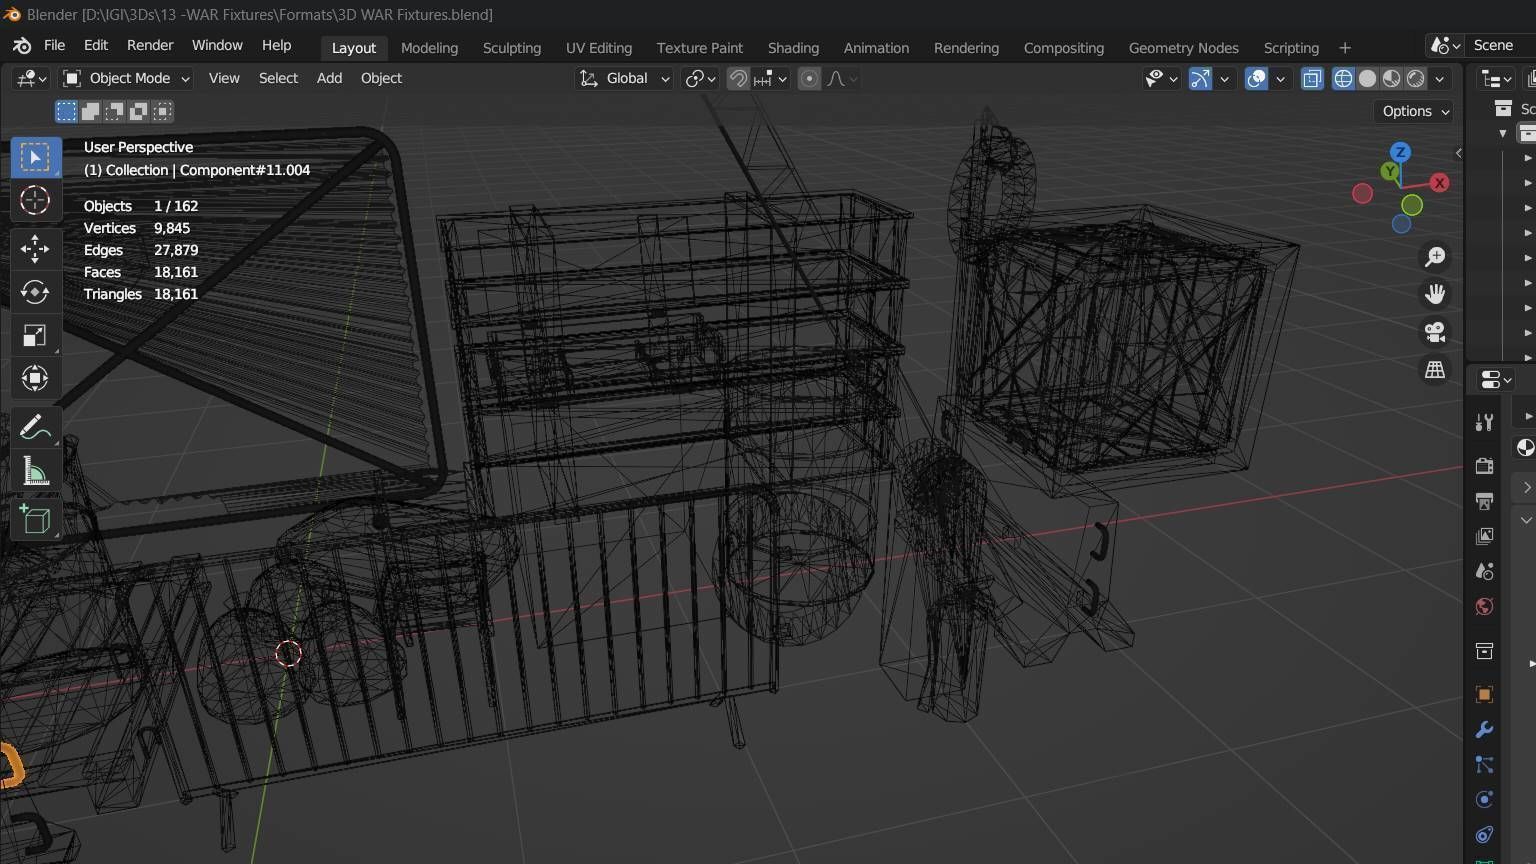Open the Tool properties tab
This screenshot has width=1536, height=864.
(x=1484, y=423)
